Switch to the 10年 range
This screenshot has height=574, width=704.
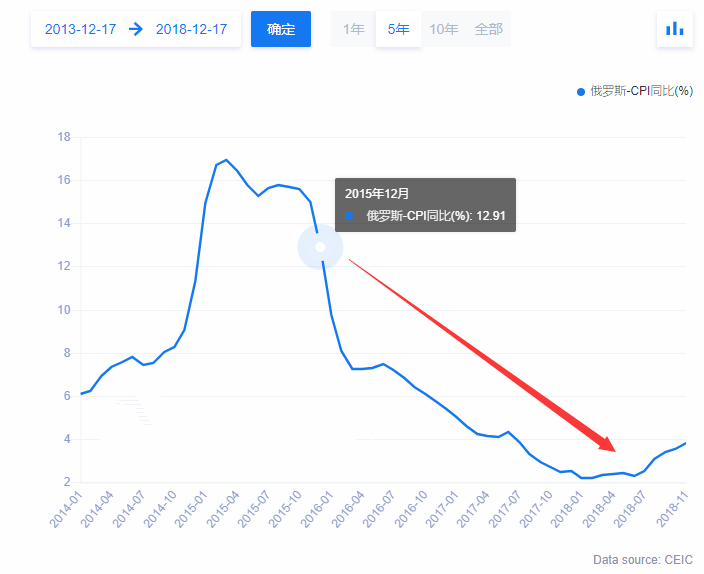point(443,29)
